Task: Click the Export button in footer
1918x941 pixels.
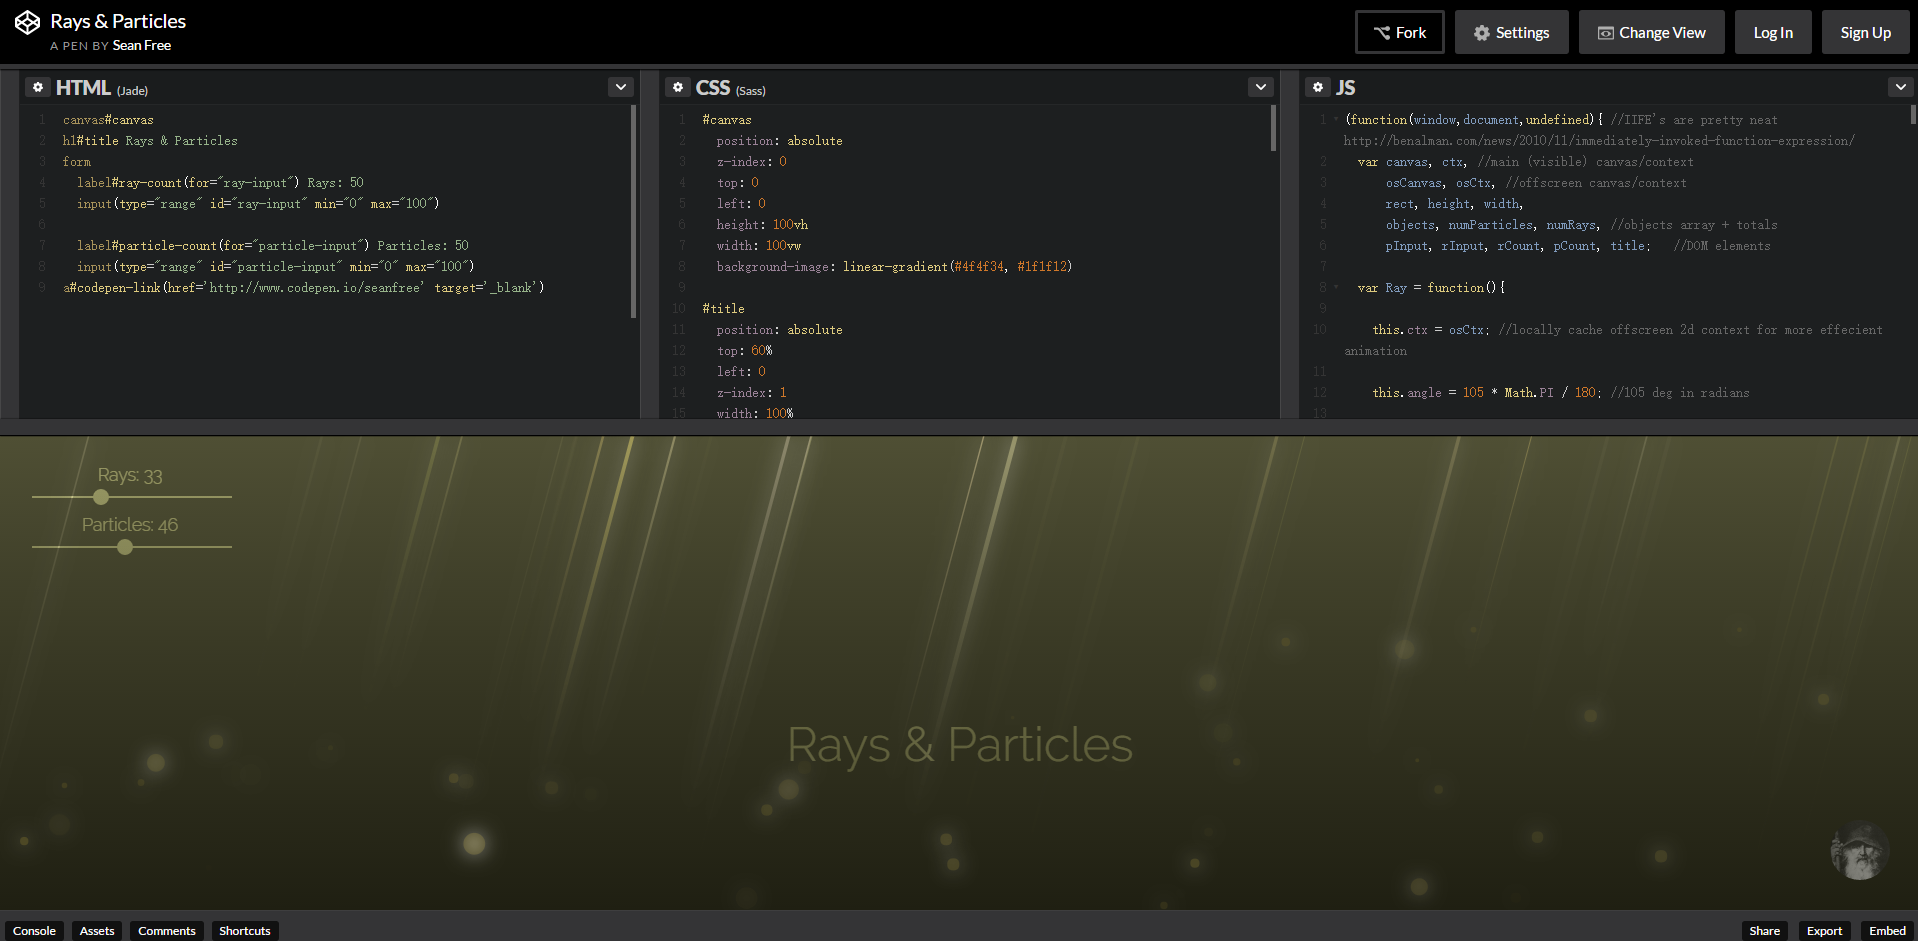Action: 1824,930
